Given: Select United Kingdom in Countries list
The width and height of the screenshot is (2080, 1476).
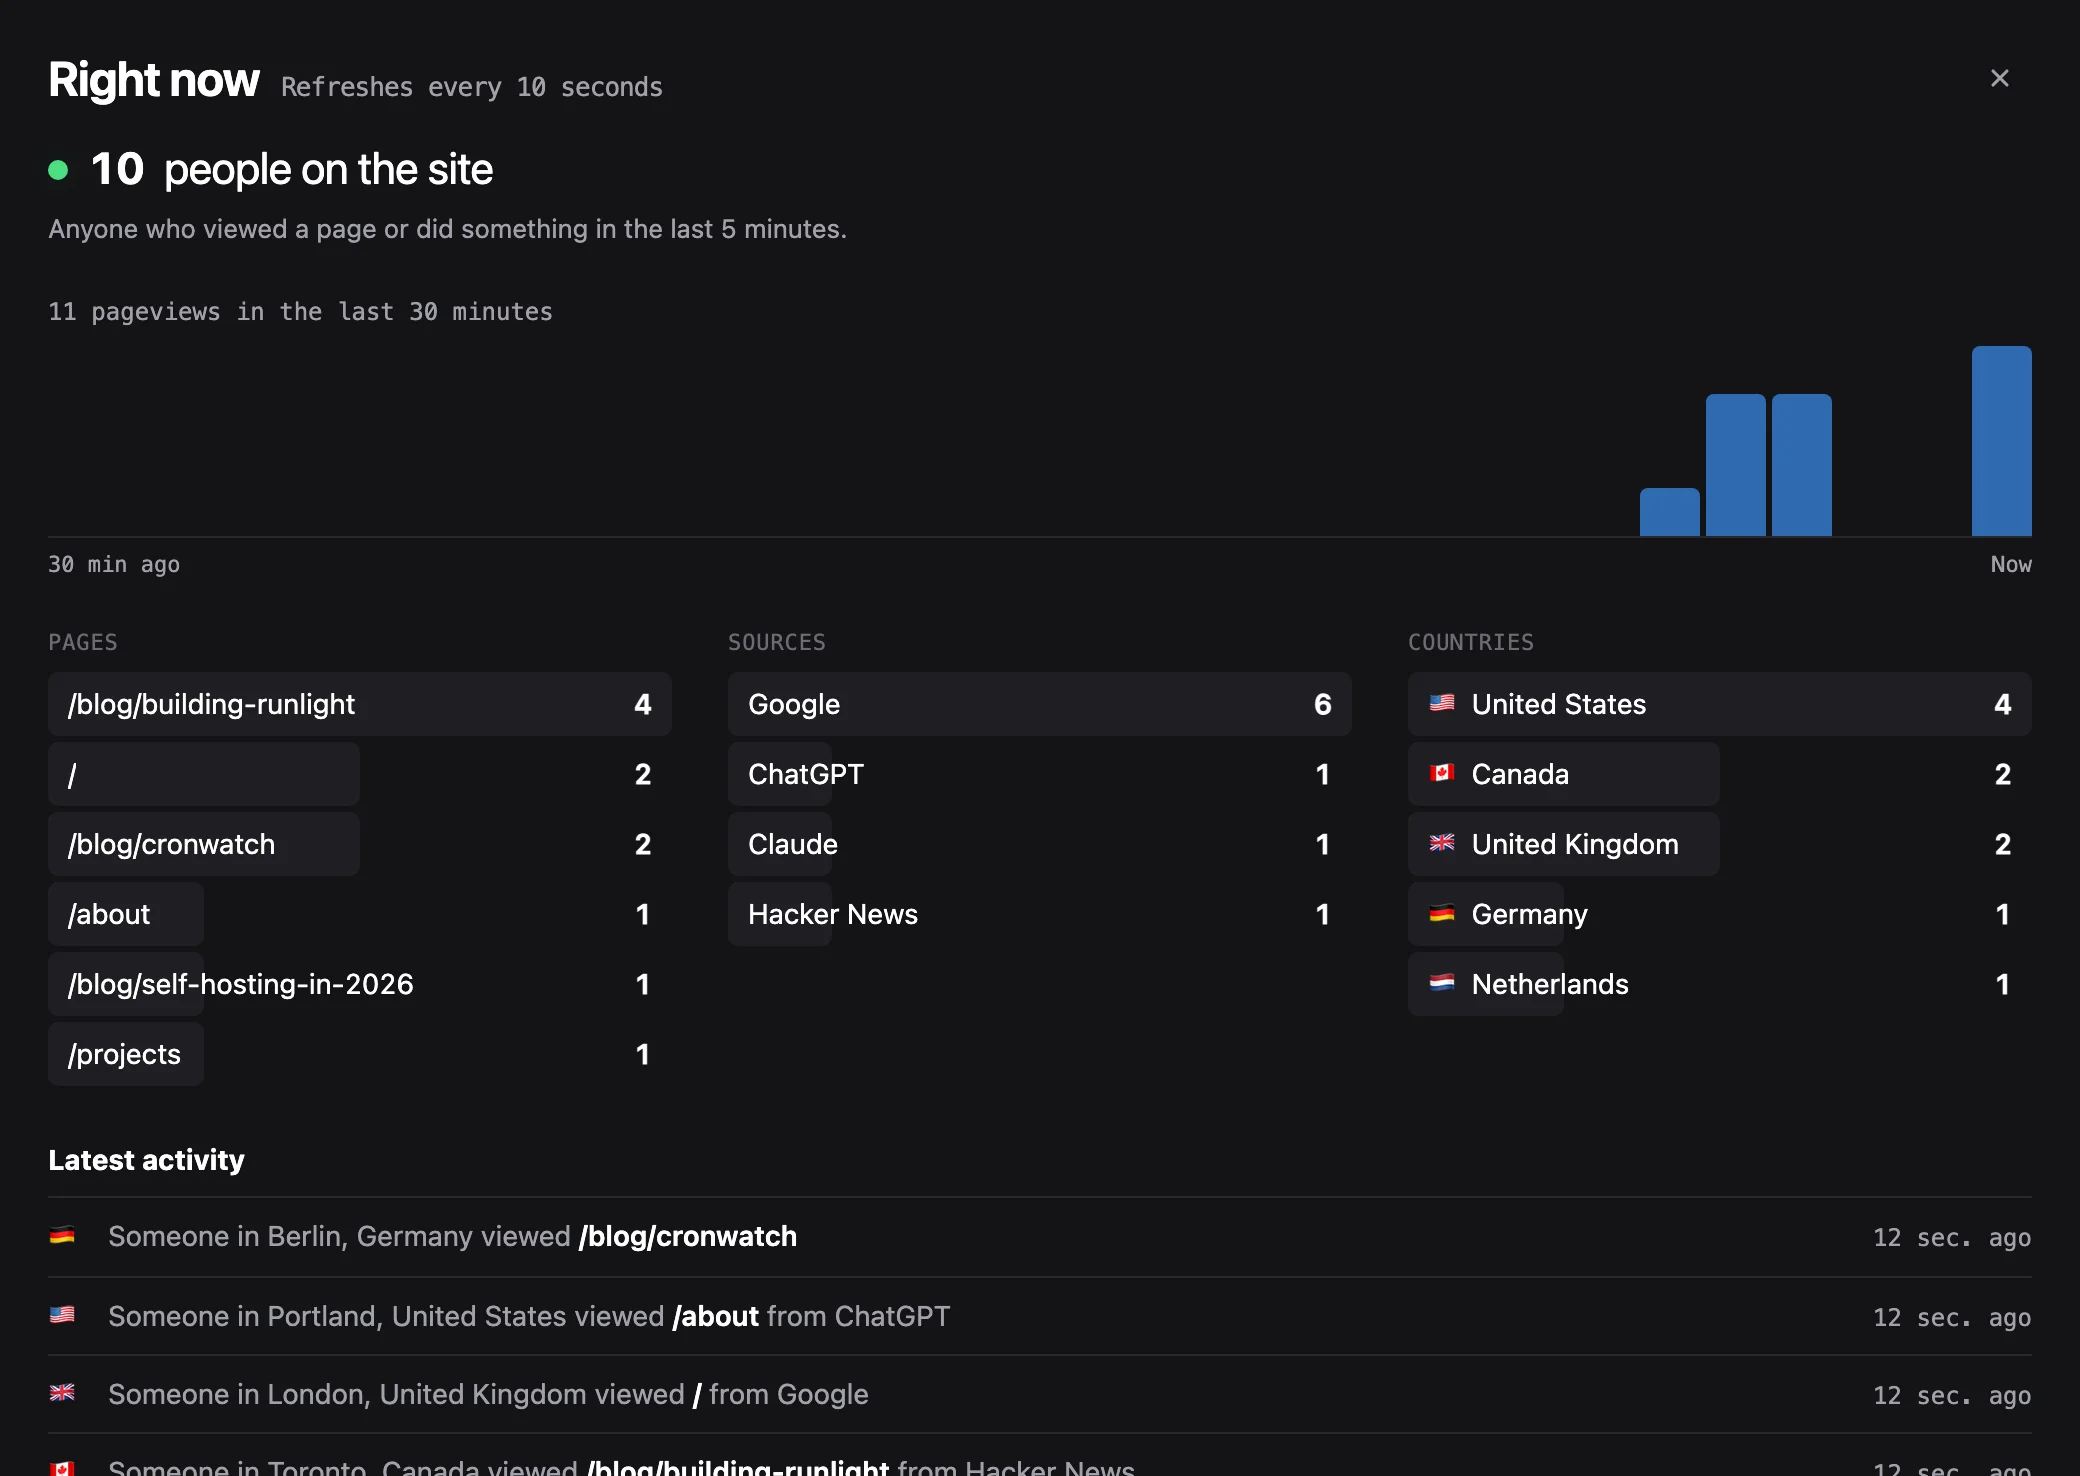Looking at the screenshot, I should [x=1720, y=844].
